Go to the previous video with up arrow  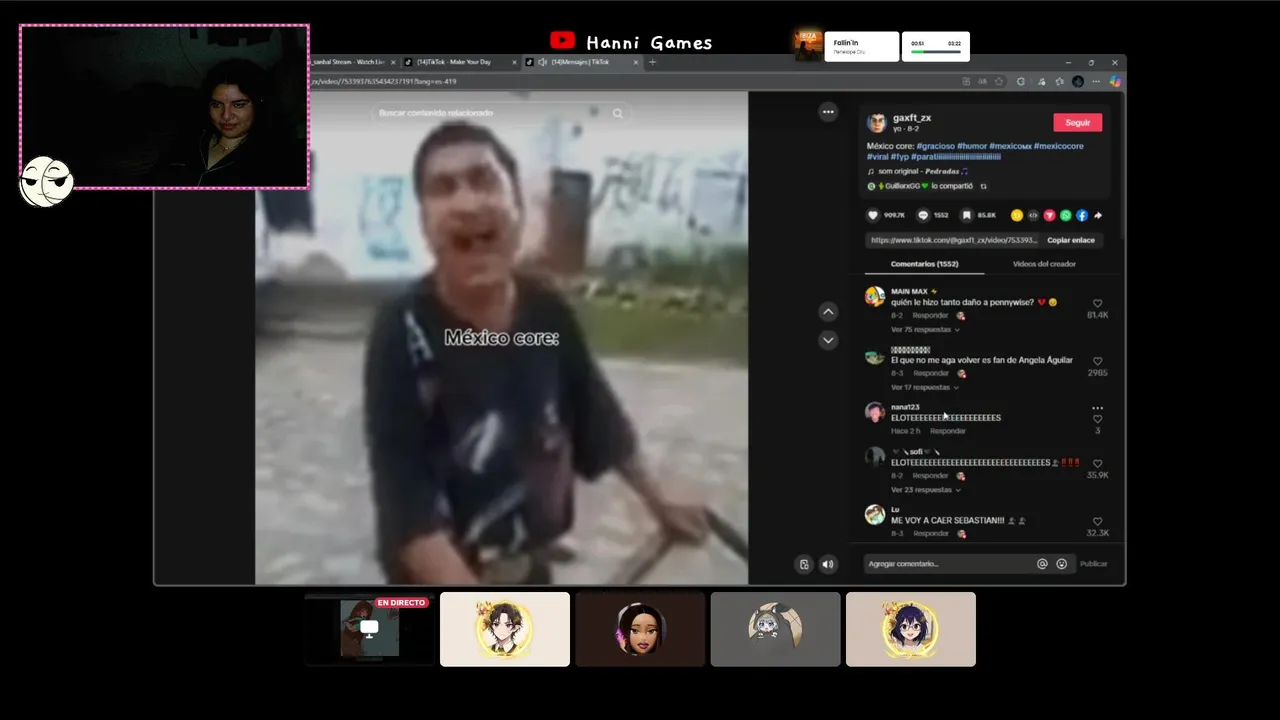click(828, 312)
